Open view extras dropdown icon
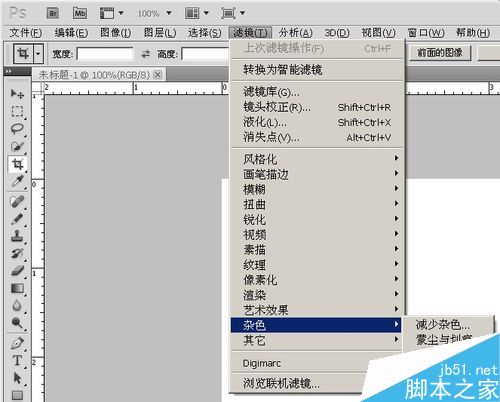The width and height of the screenshot is (500, 402). 112,13
